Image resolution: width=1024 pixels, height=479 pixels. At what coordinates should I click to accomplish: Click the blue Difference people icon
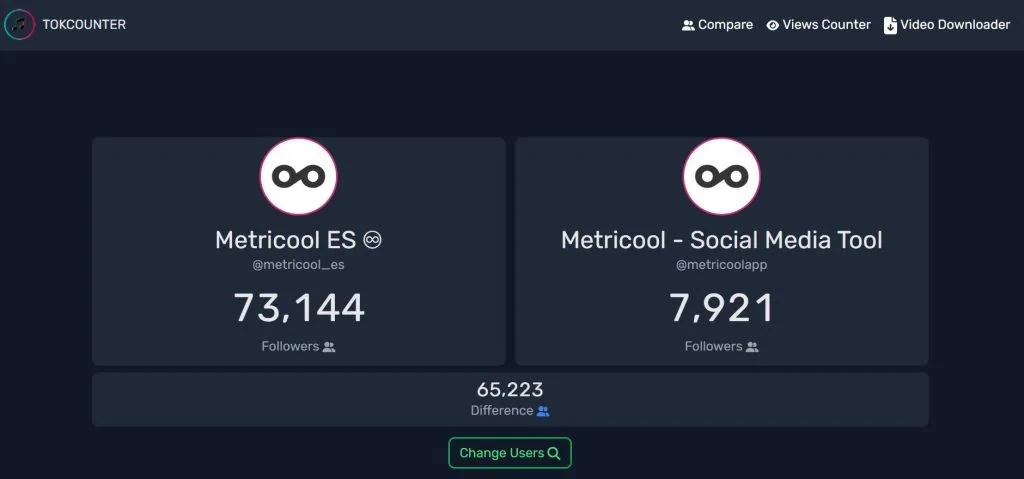click(543, 411)
